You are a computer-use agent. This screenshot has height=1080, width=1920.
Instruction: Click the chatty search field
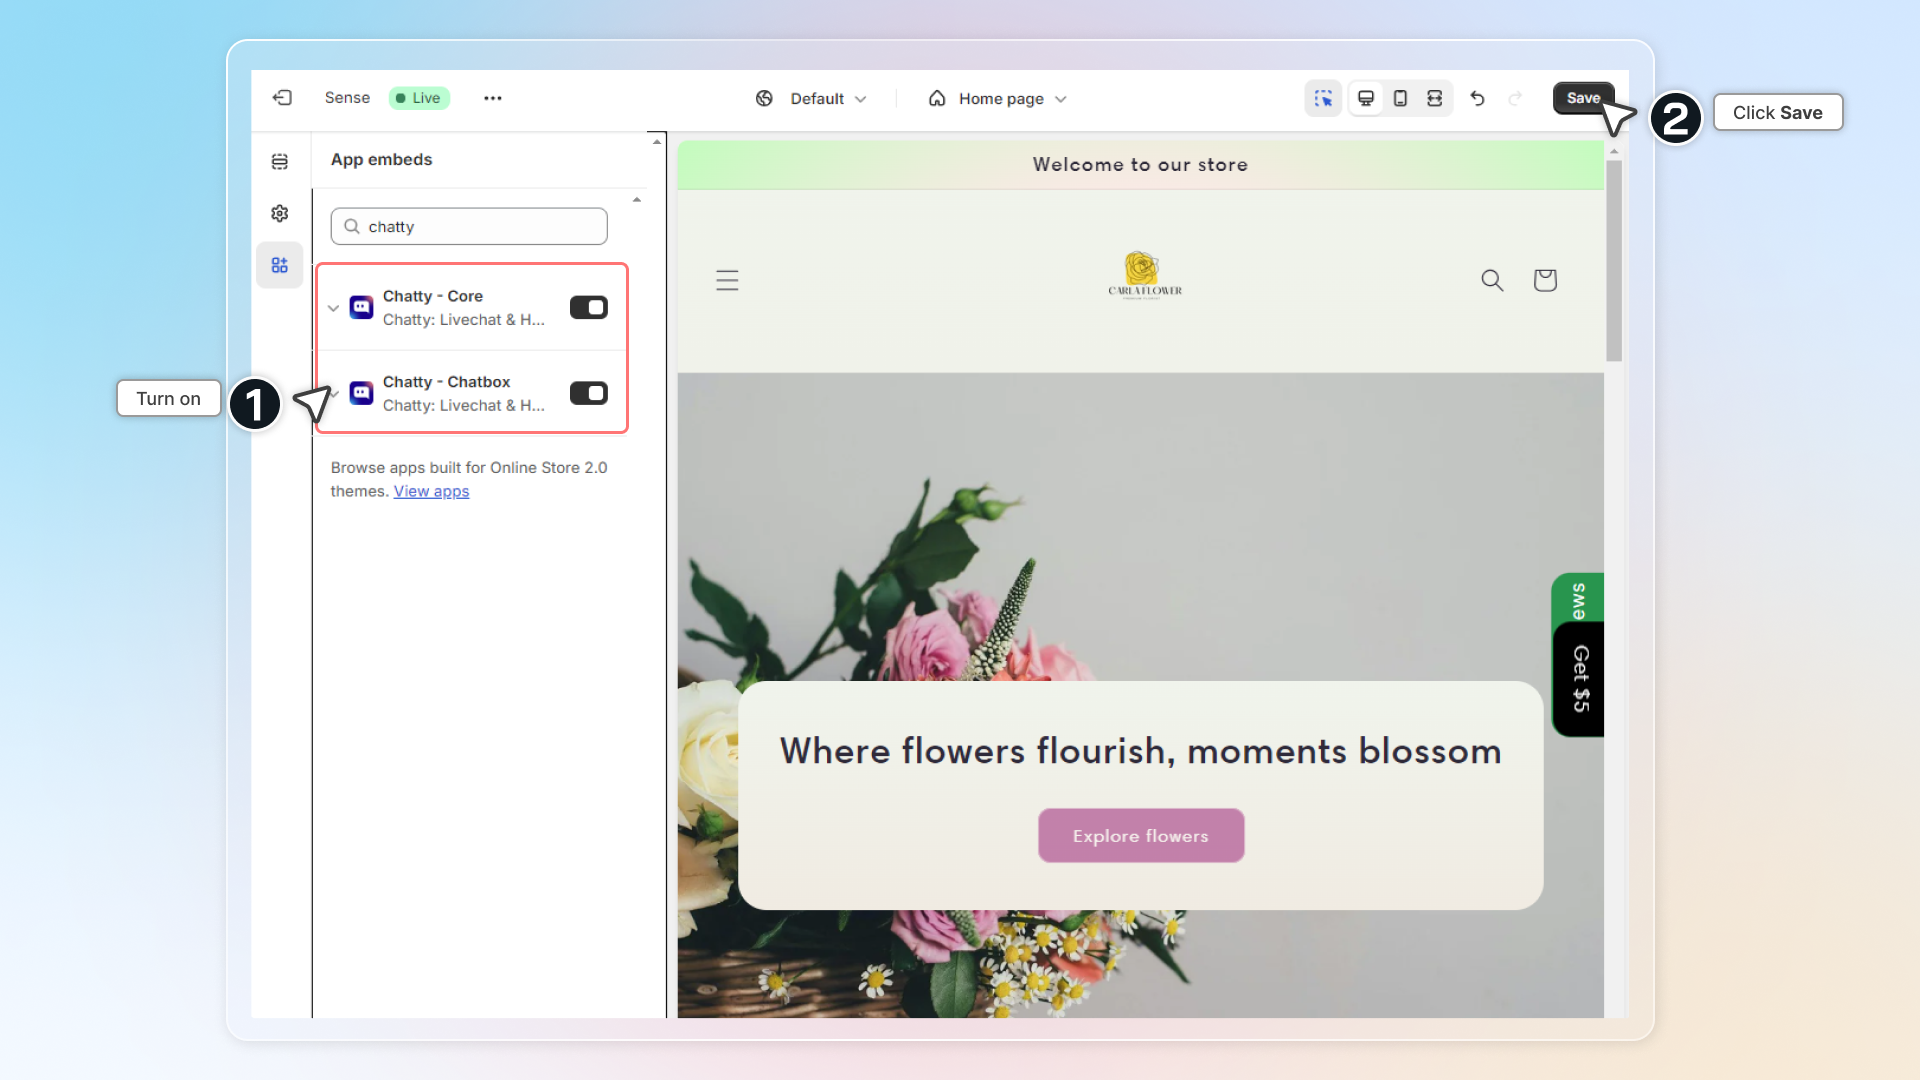[x=470, y=227]
